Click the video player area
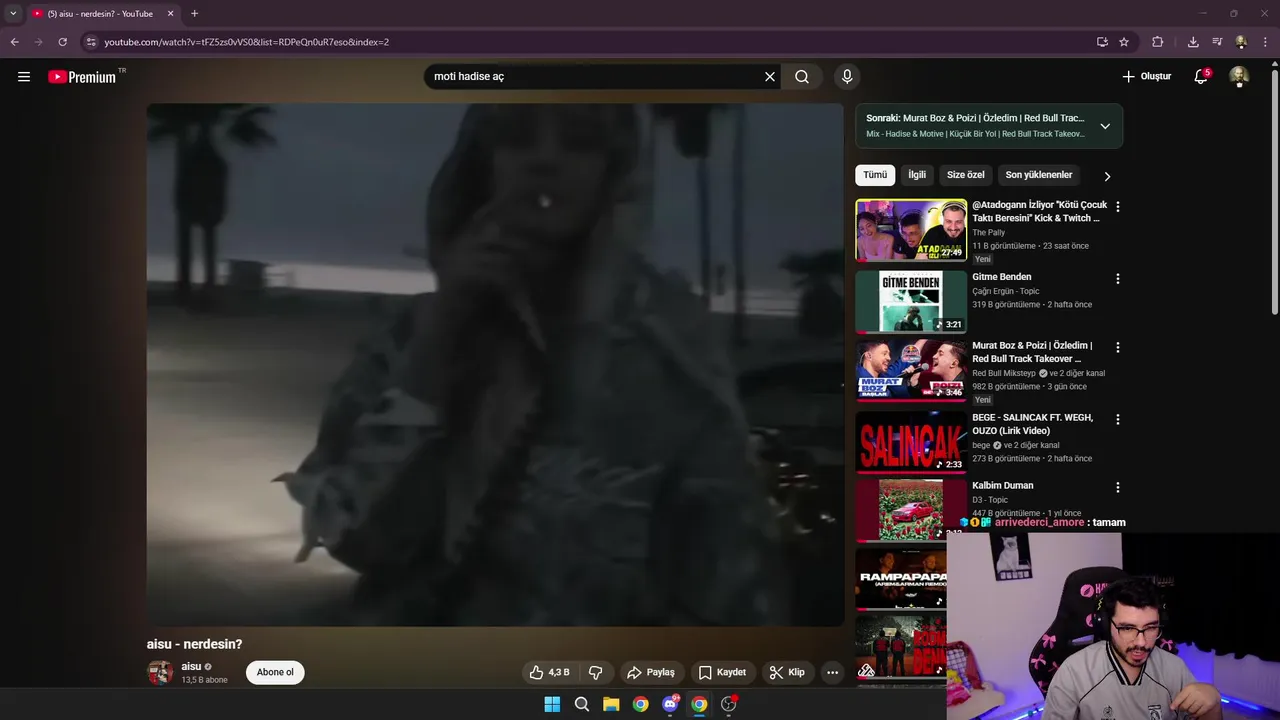 495,365
